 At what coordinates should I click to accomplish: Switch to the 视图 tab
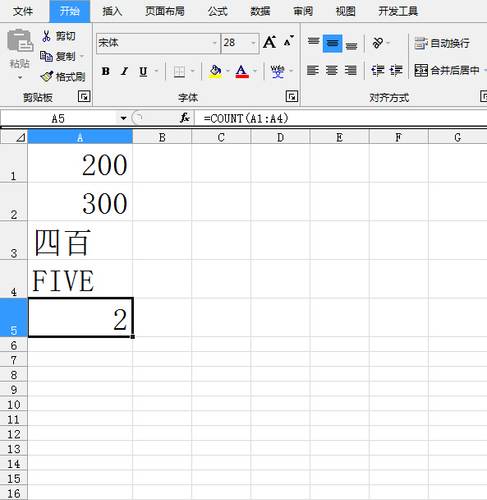click(x=346, y=11)
